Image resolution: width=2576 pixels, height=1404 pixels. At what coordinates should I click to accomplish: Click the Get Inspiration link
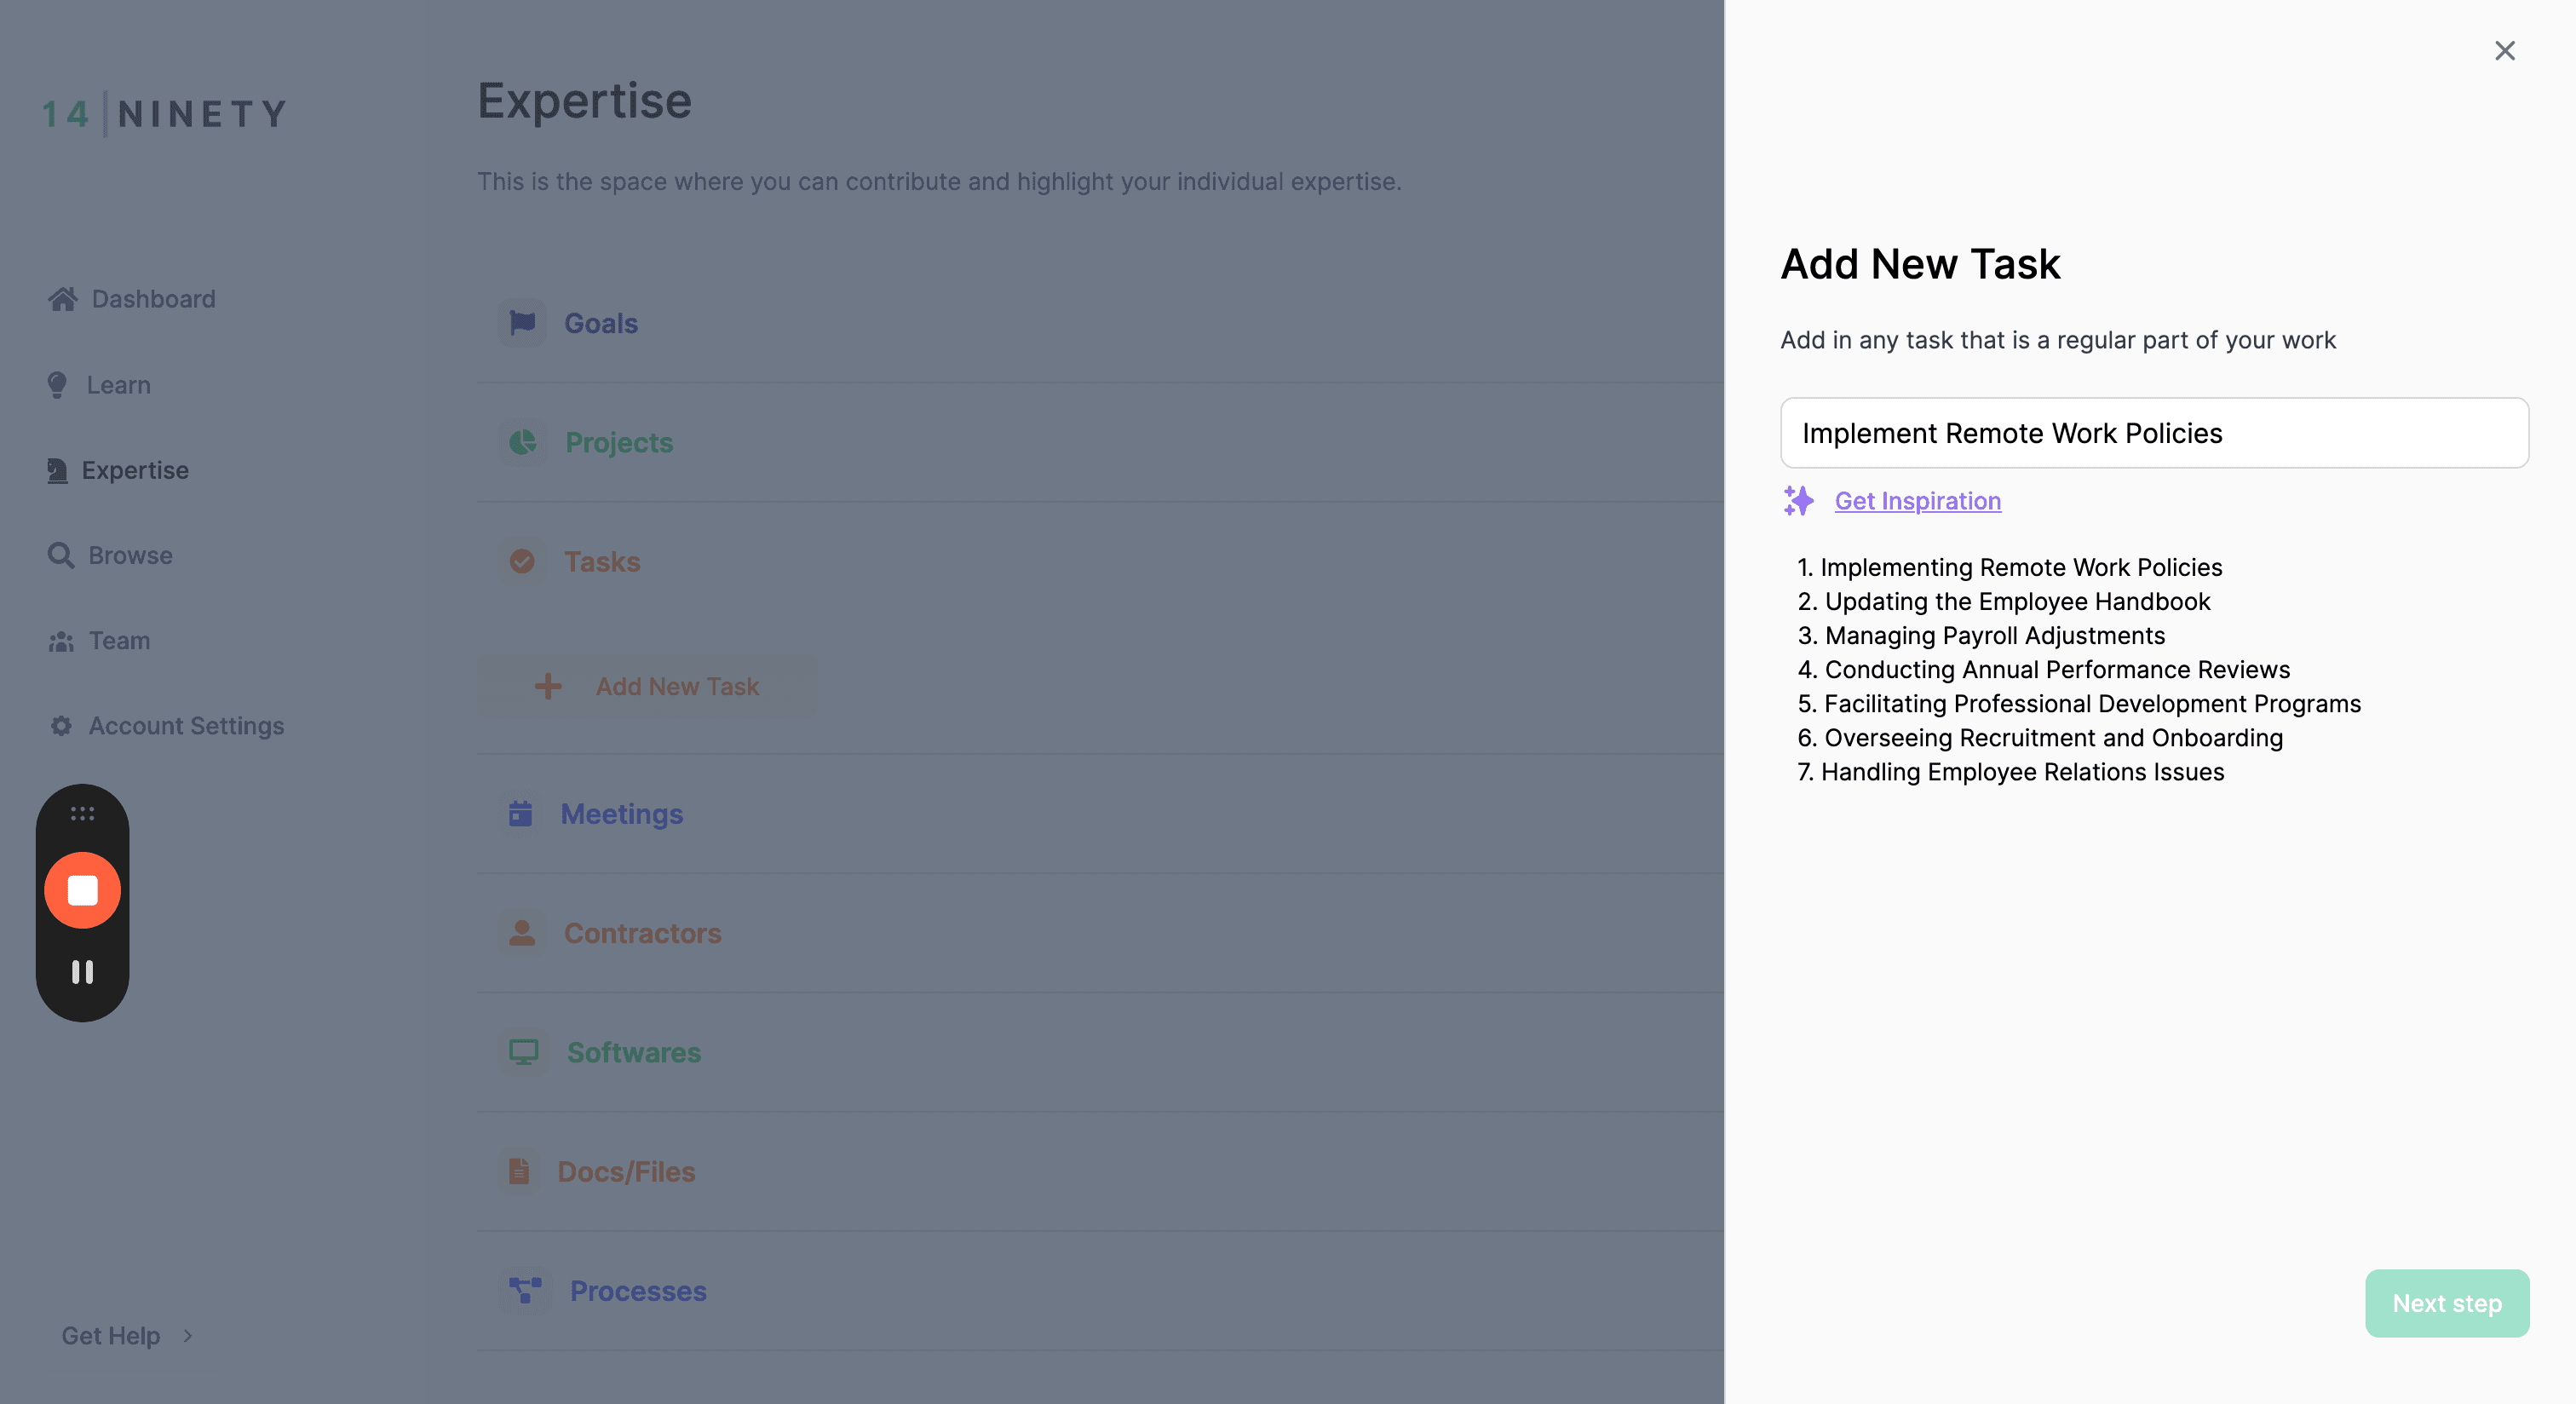1917,500
